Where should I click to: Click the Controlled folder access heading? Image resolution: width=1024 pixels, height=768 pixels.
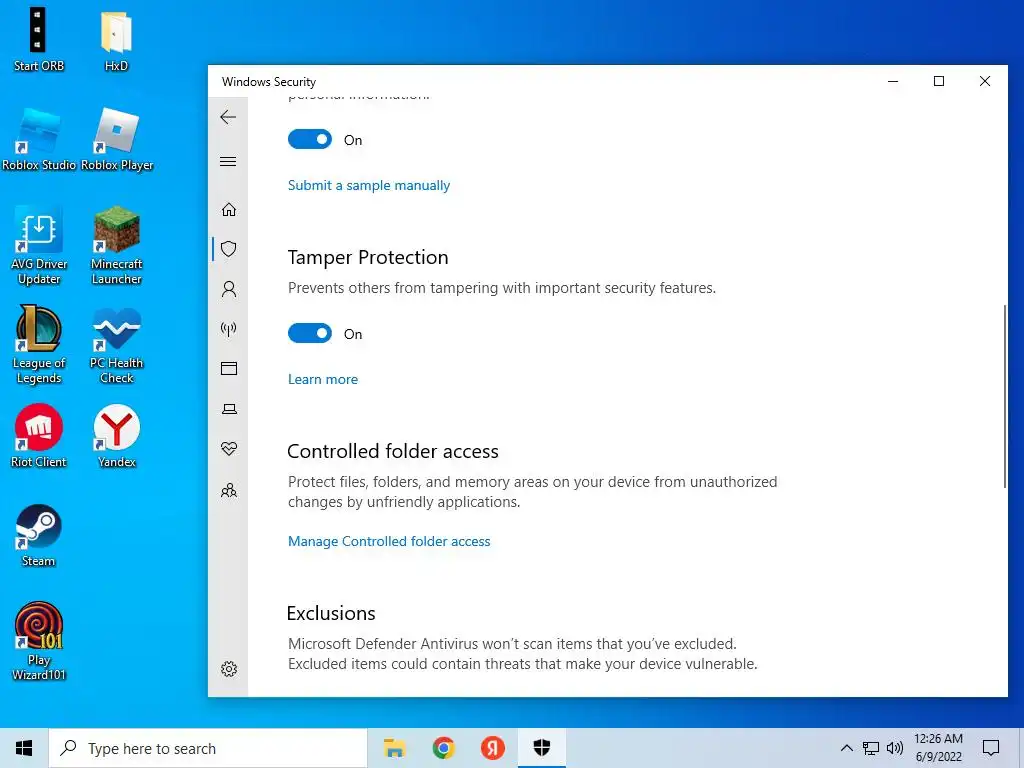(x=392, y=451)
